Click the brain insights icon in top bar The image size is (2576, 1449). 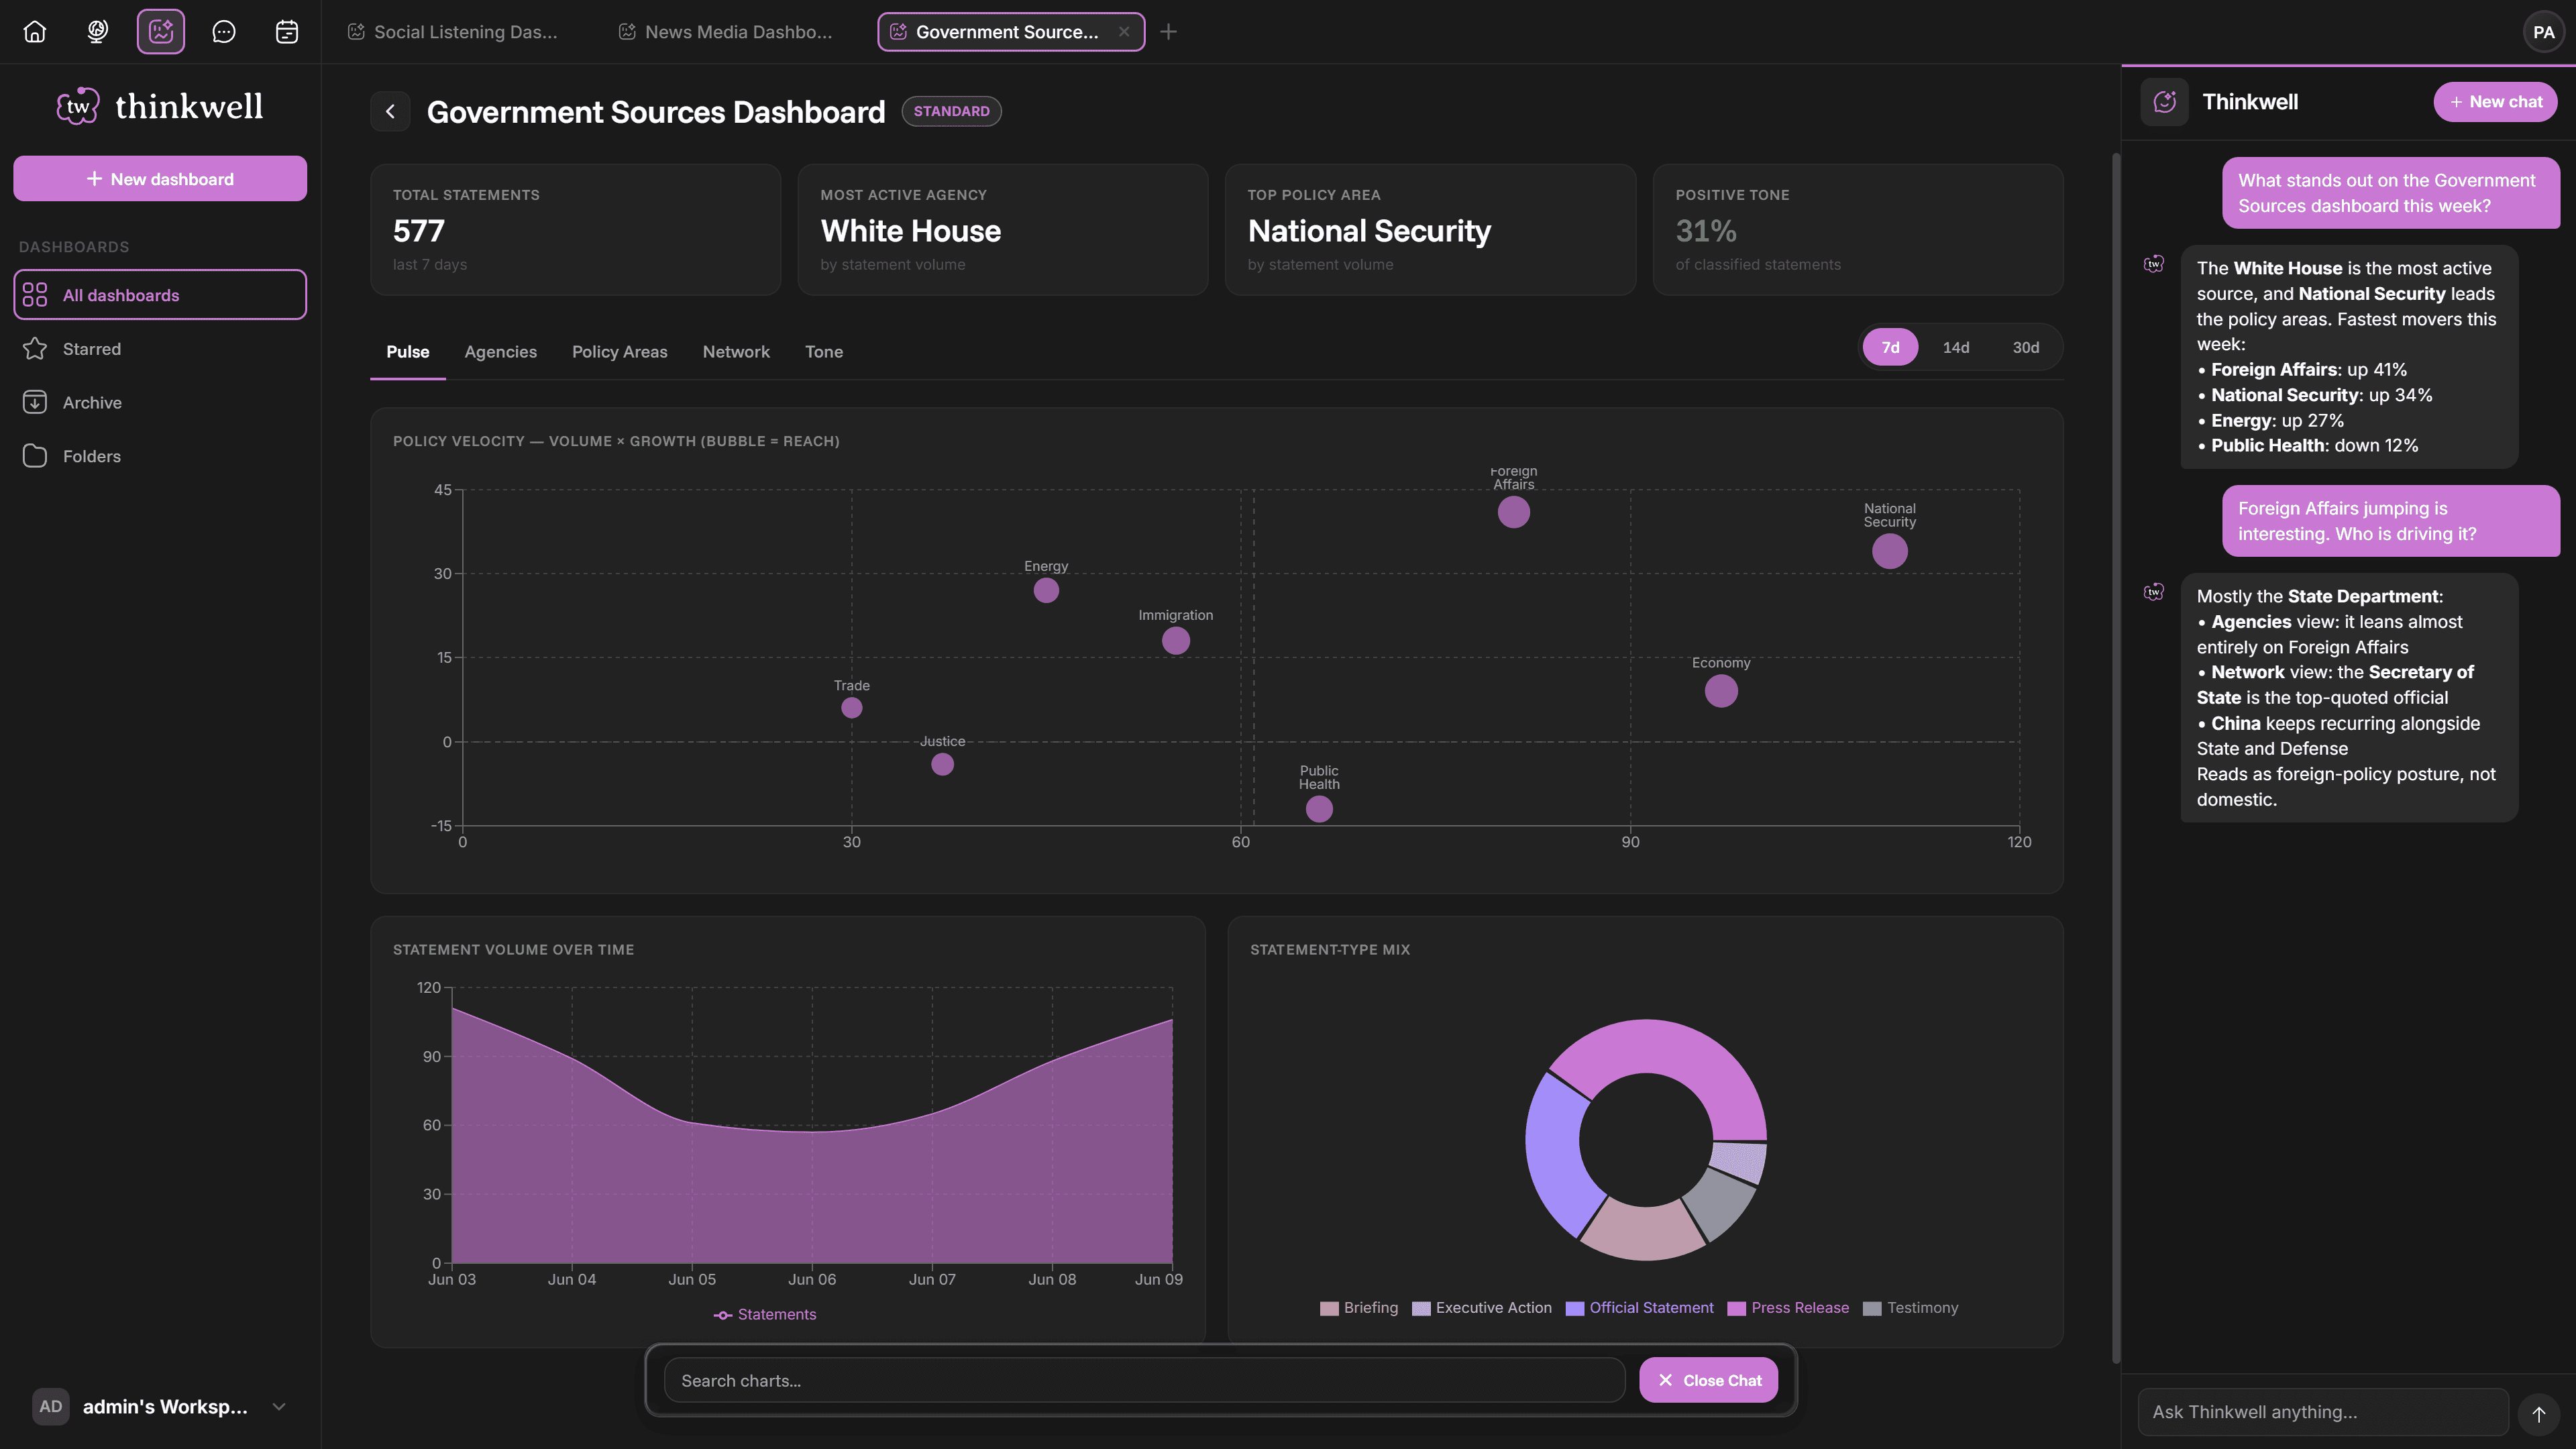(x=97, y=32)
